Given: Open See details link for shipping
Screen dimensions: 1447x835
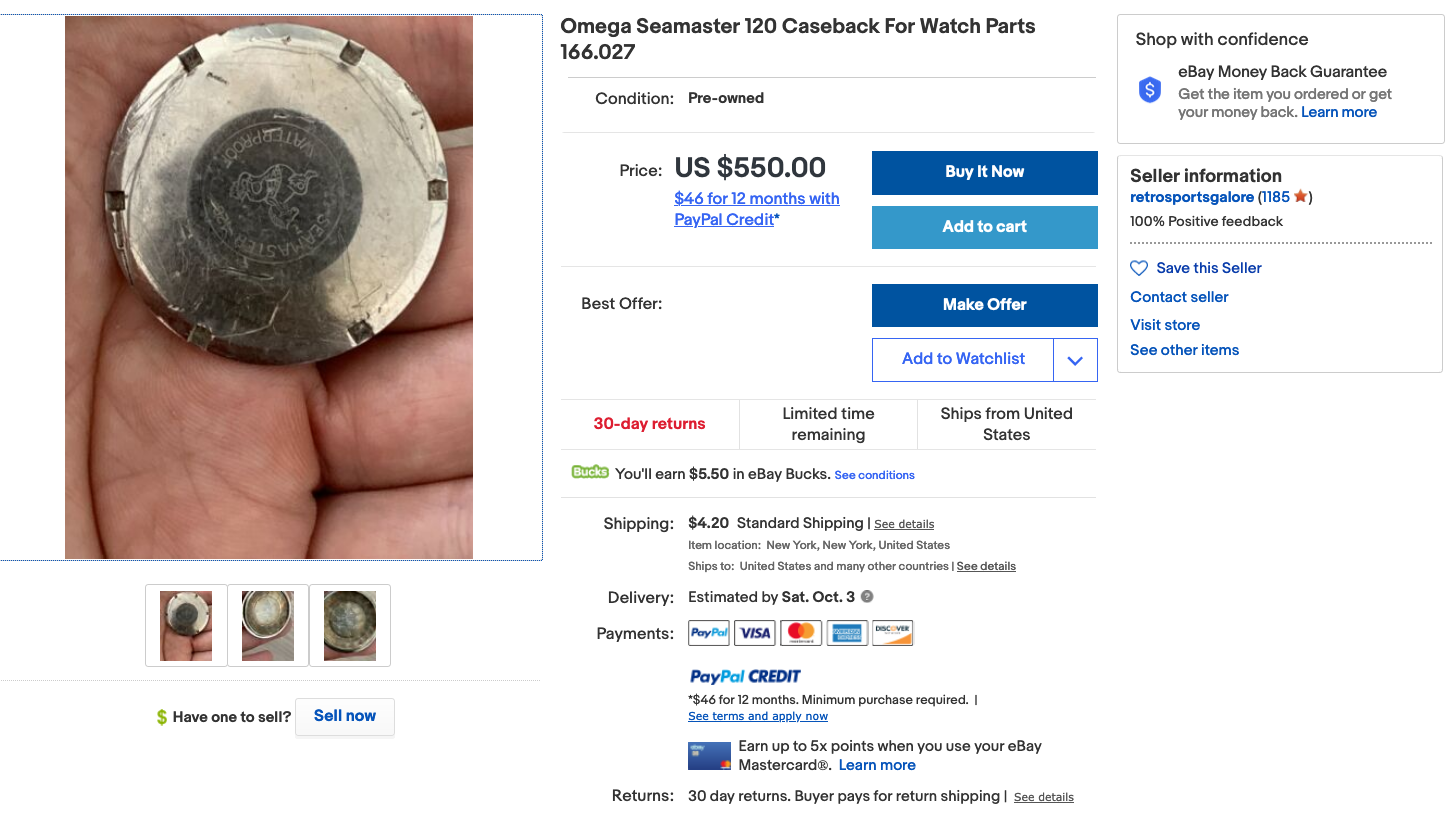Looking at the screenshot, I should click(904, 524).
